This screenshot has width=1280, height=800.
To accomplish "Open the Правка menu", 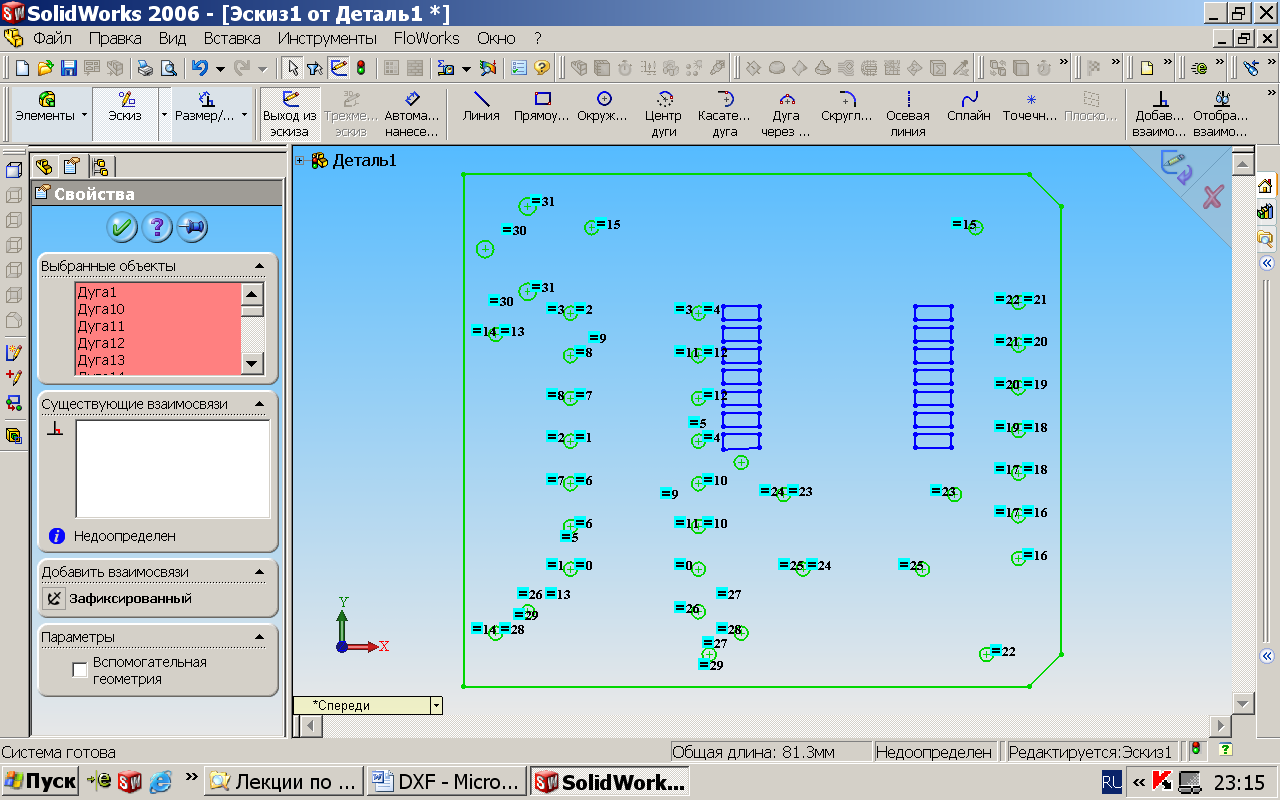I will click(x=115, y=38).
